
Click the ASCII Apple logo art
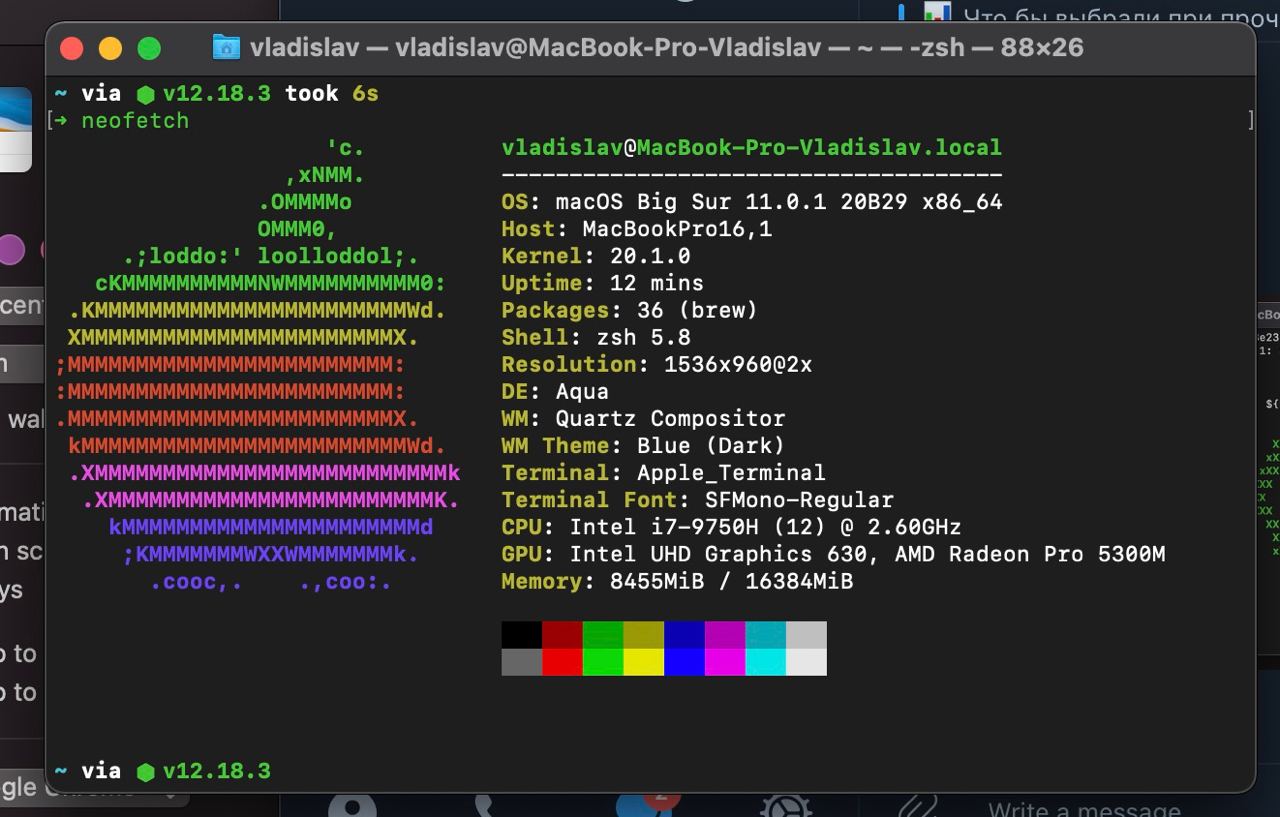pyautogui.click(x=257, y=365)
